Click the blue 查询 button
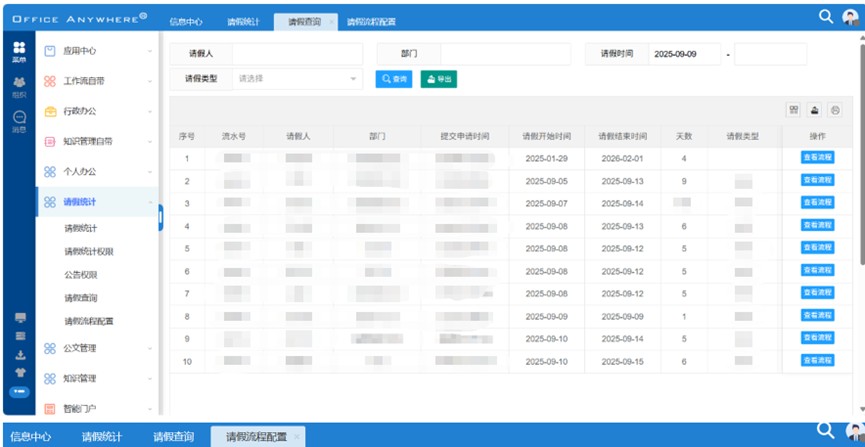Screen dimensions: 865x447 [394, 78]
